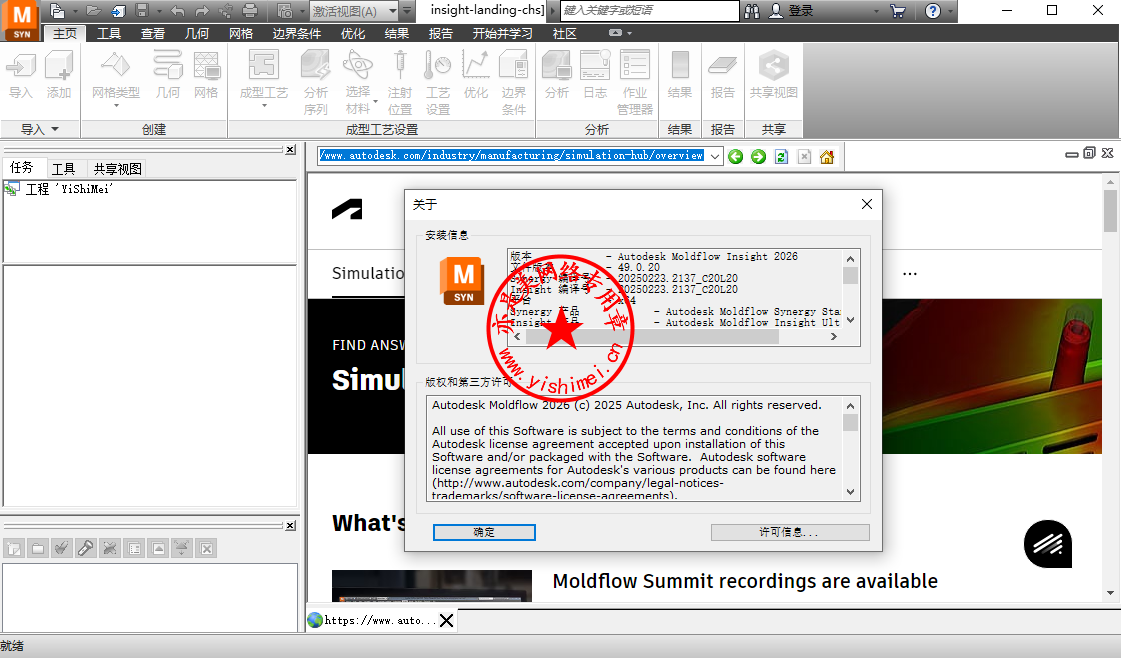This screenshot has height=658, width=1121.
Task: Click the Home house icon
Action: (x=827, y=157)
